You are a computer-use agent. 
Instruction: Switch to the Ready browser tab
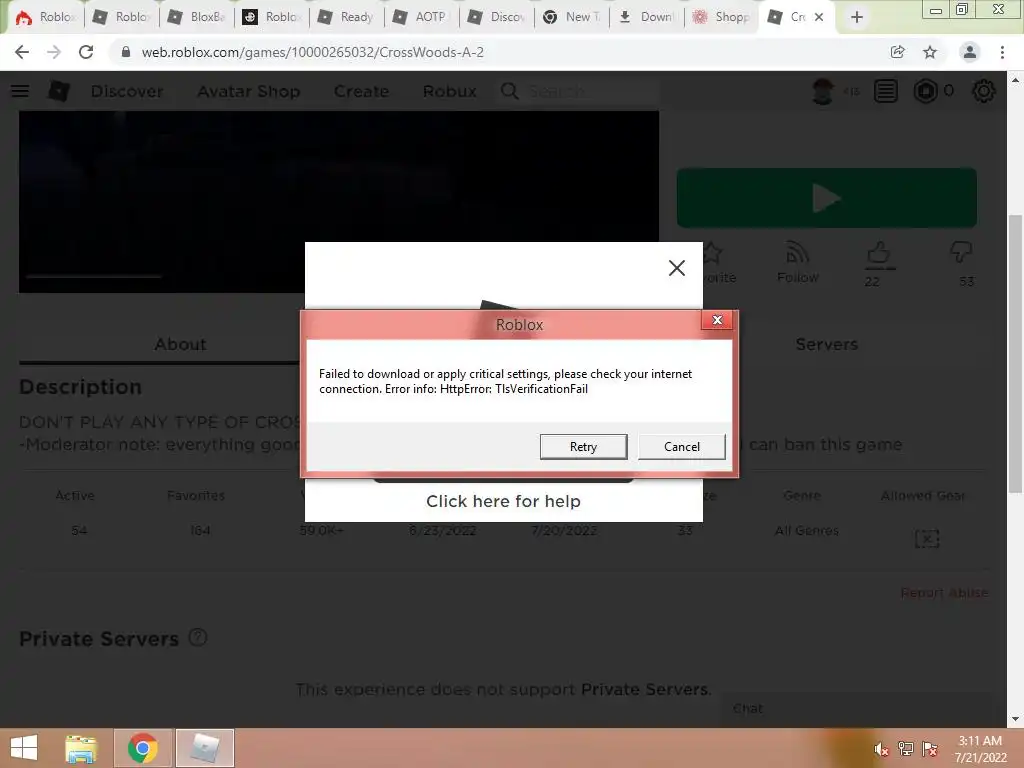[x=346, y=17]
